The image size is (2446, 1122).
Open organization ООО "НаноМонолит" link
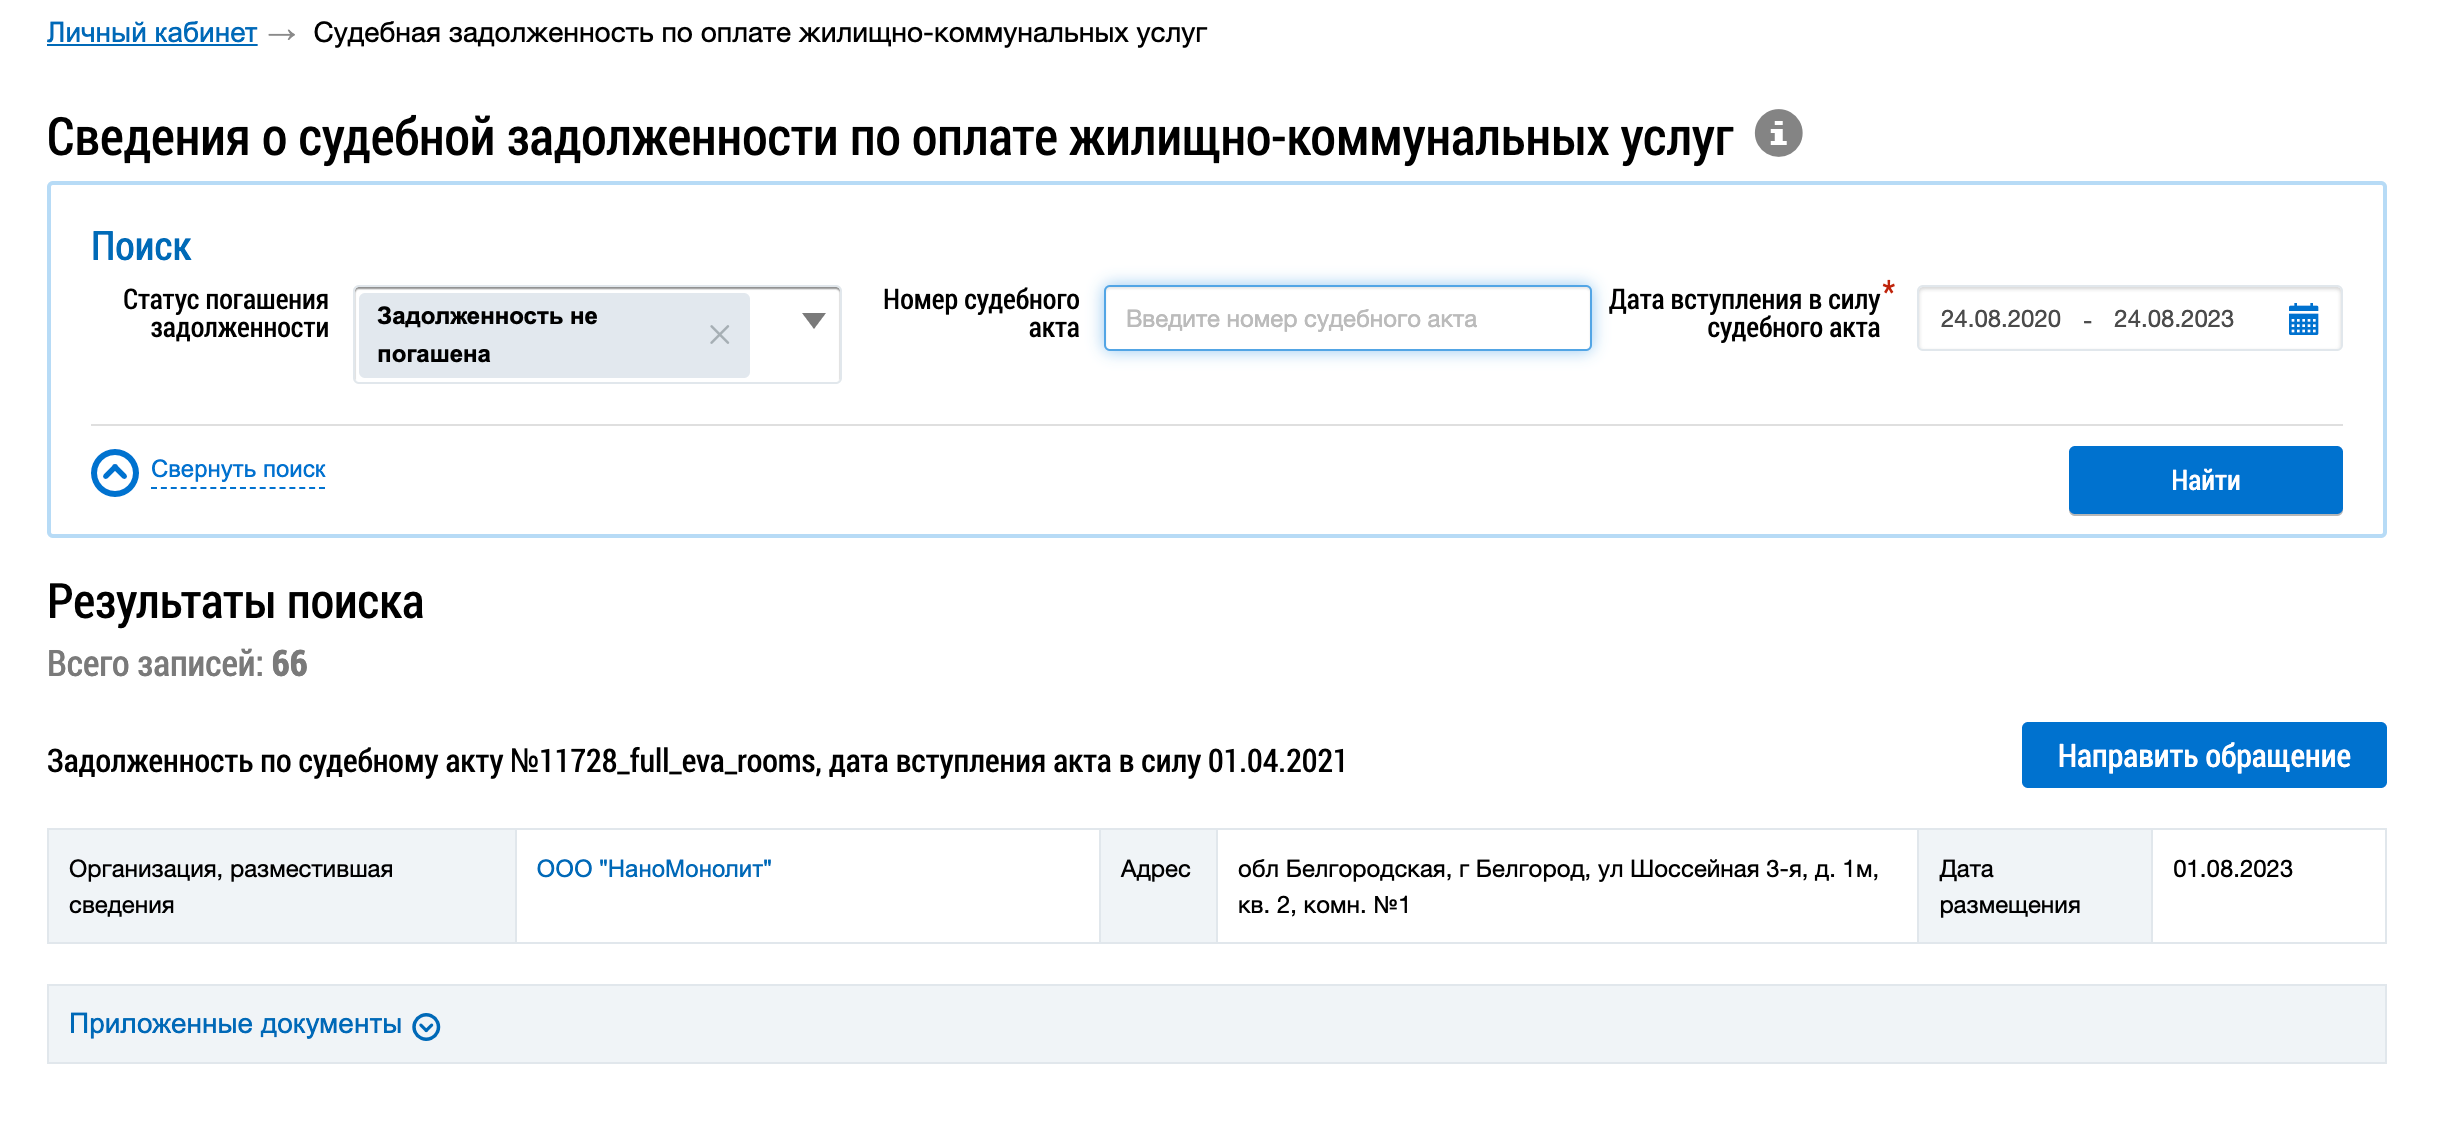[x=654, y=869]
